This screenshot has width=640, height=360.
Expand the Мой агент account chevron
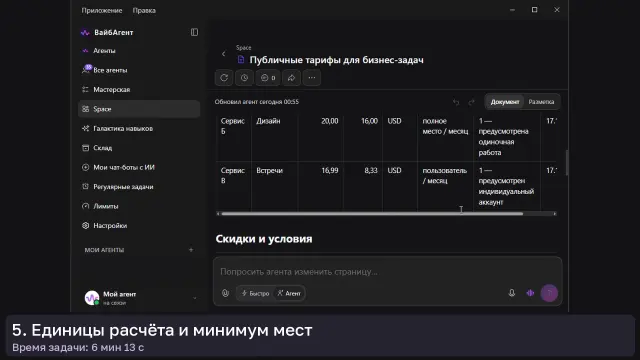click(194, 298)
